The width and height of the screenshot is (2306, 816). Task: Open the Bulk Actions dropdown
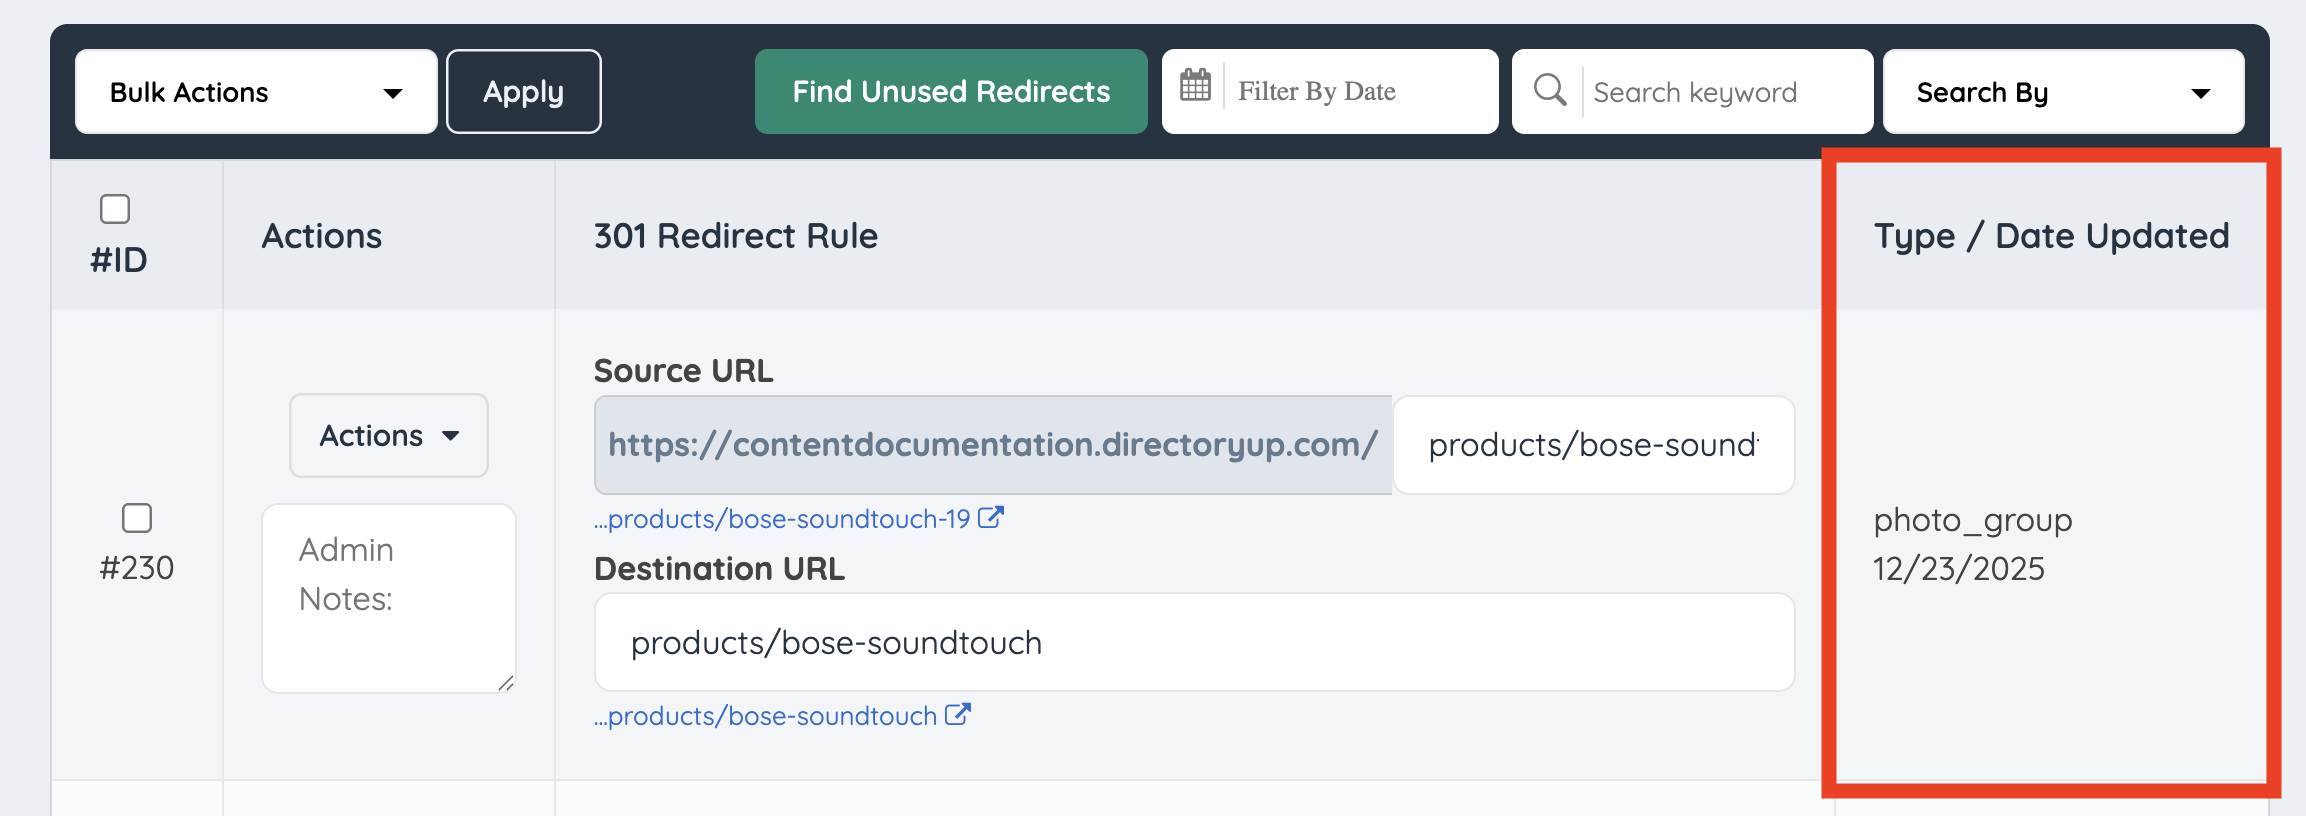(256, 92)
